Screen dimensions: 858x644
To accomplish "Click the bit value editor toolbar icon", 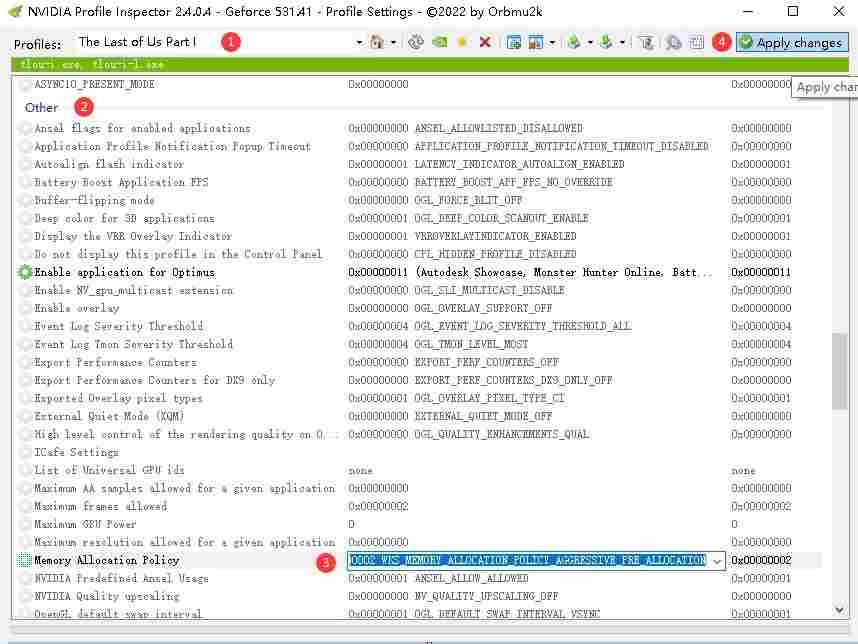I will click(696, 42).
